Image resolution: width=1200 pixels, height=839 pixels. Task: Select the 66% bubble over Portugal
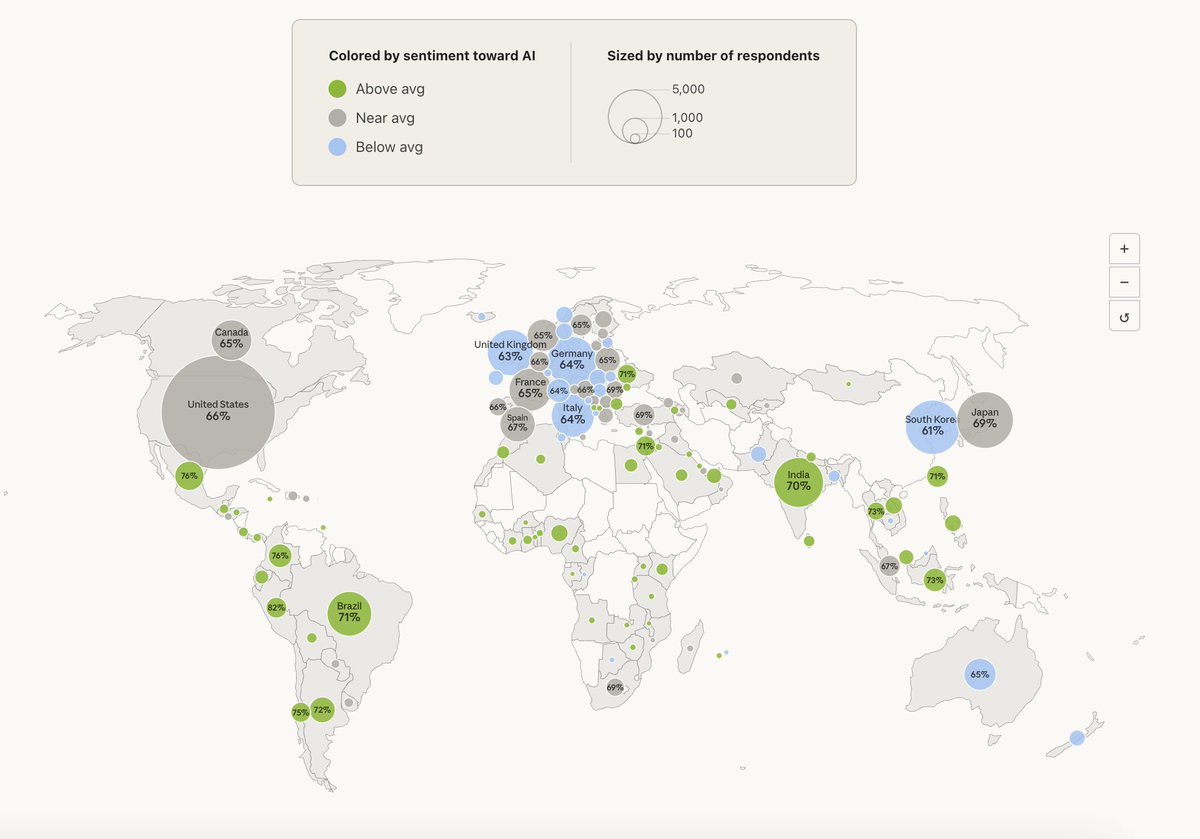(x=497, y=407)
